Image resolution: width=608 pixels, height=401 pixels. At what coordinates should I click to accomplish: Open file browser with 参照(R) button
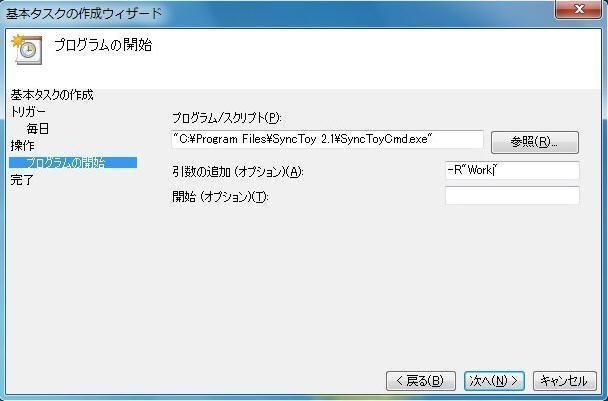tap(535, 142)
